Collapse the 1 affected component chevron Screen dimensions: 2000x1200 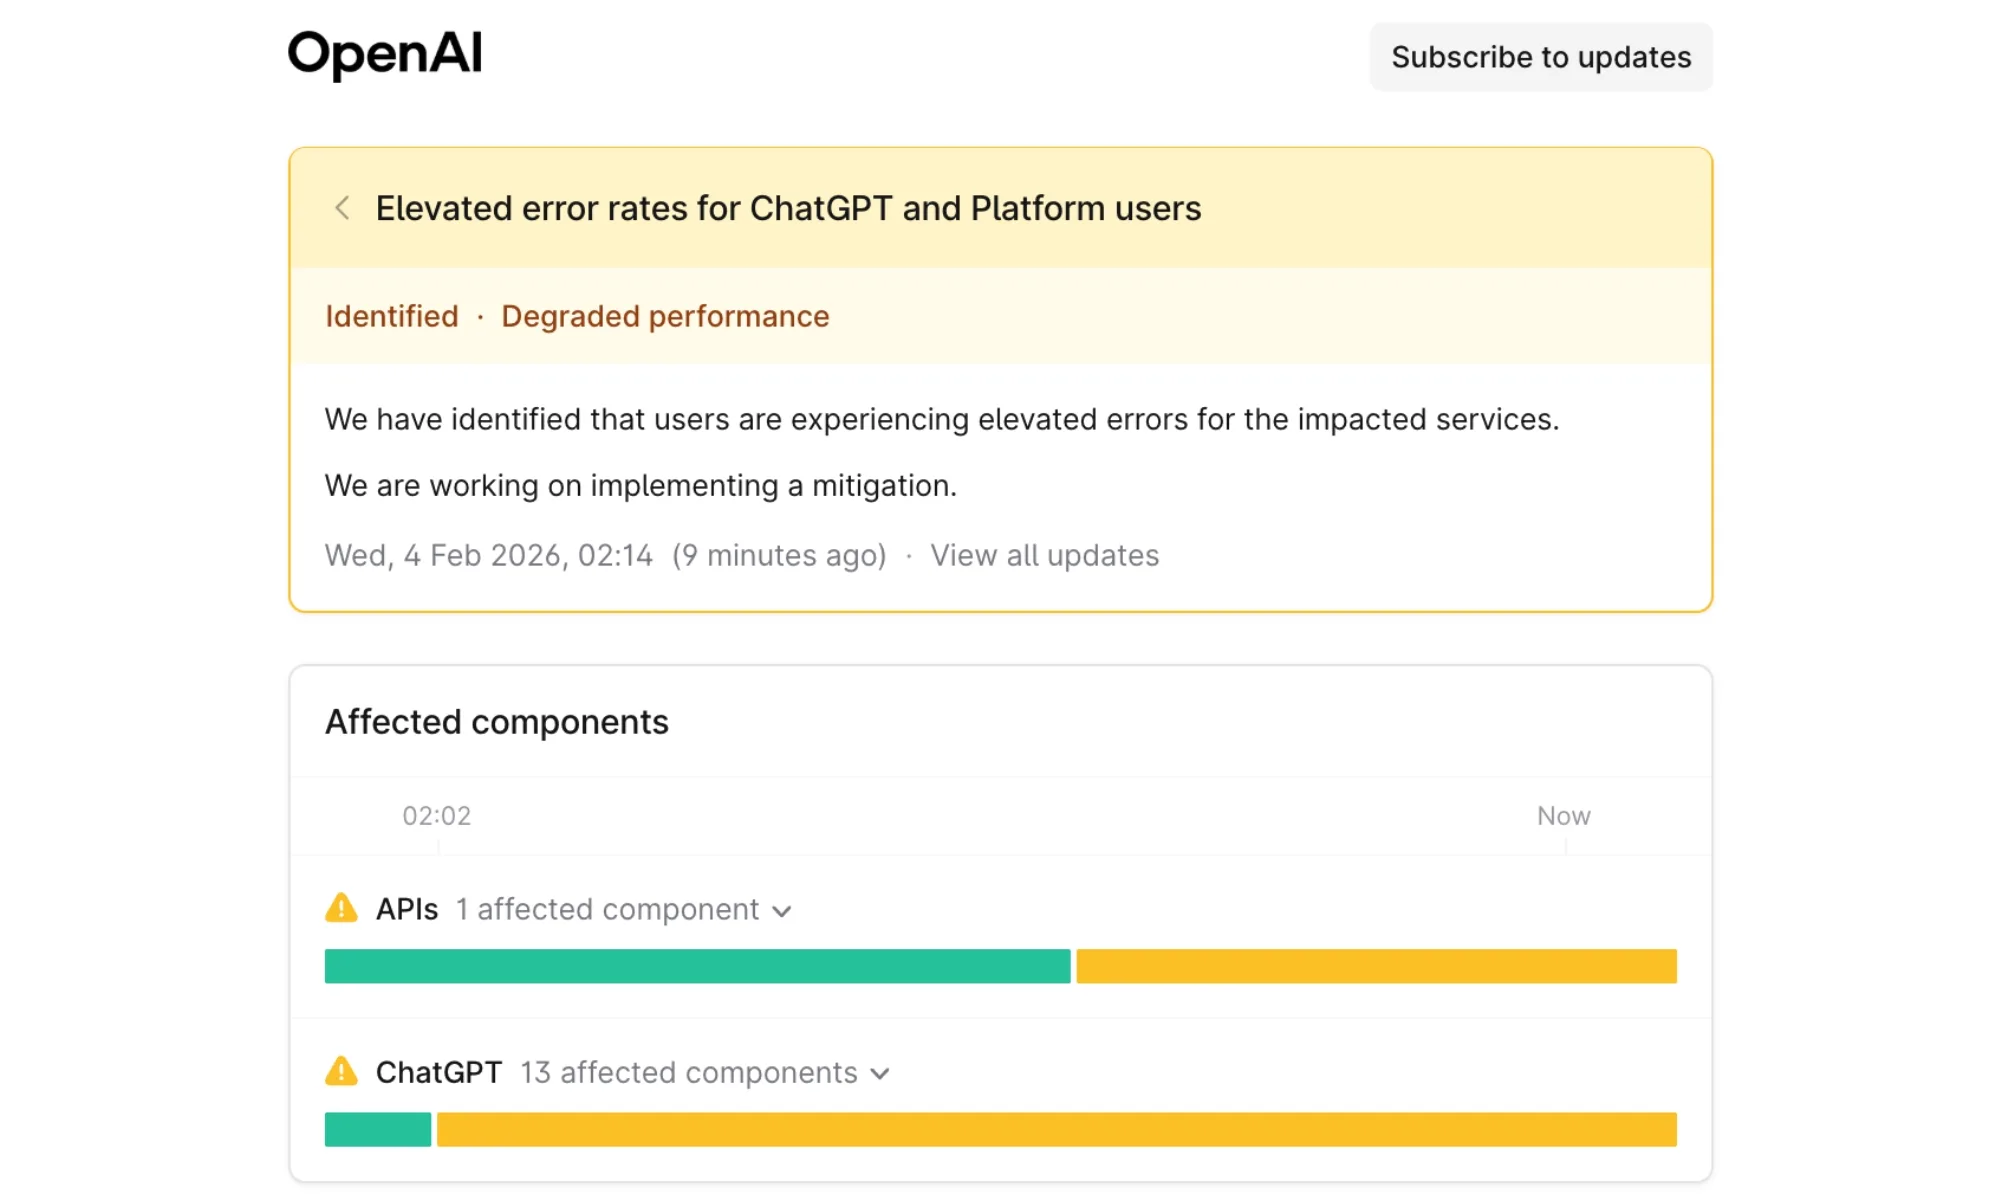coord(782,911)
